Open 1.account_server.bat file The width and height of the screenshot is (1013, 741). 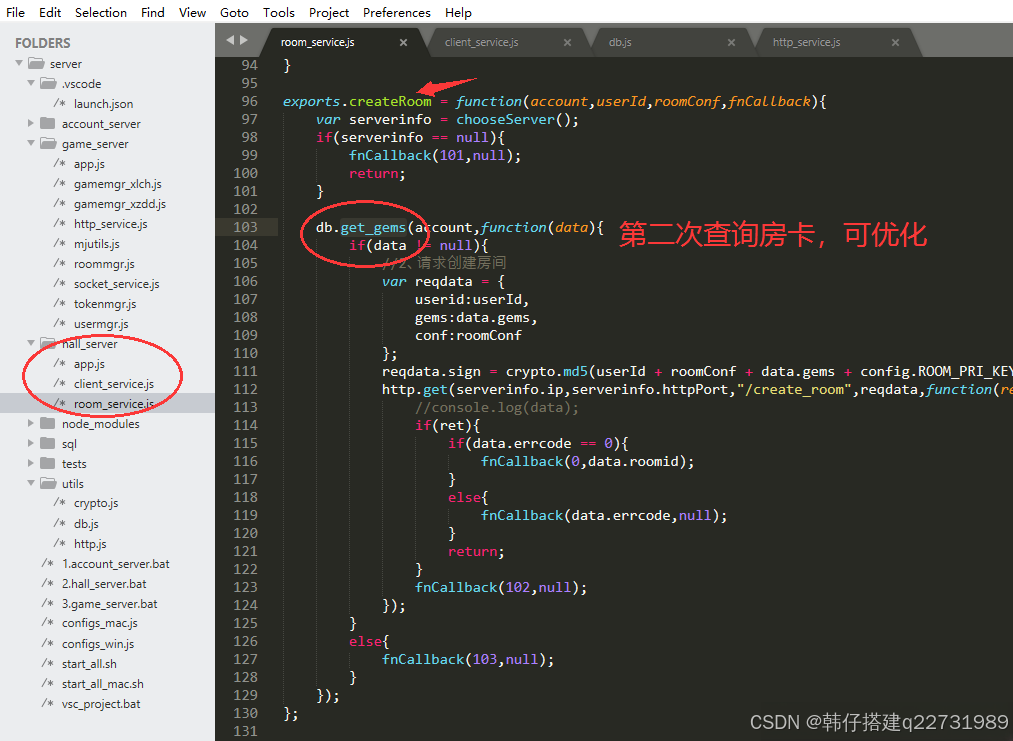[x=116, y=563]
